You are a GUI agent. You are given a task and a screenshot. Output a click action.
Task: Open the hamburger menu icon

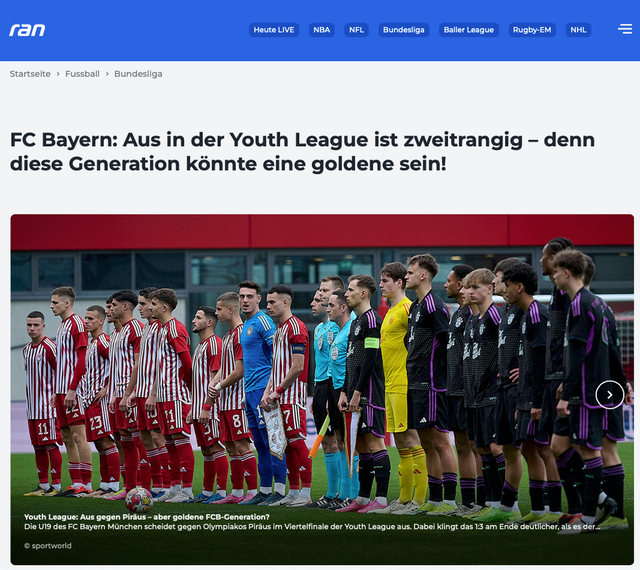625,29
